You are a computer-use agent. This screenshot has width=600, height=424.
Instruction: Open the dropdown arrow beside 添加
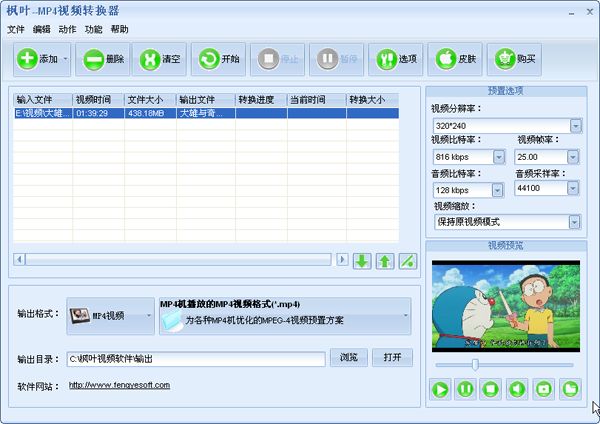pos(66,59)
